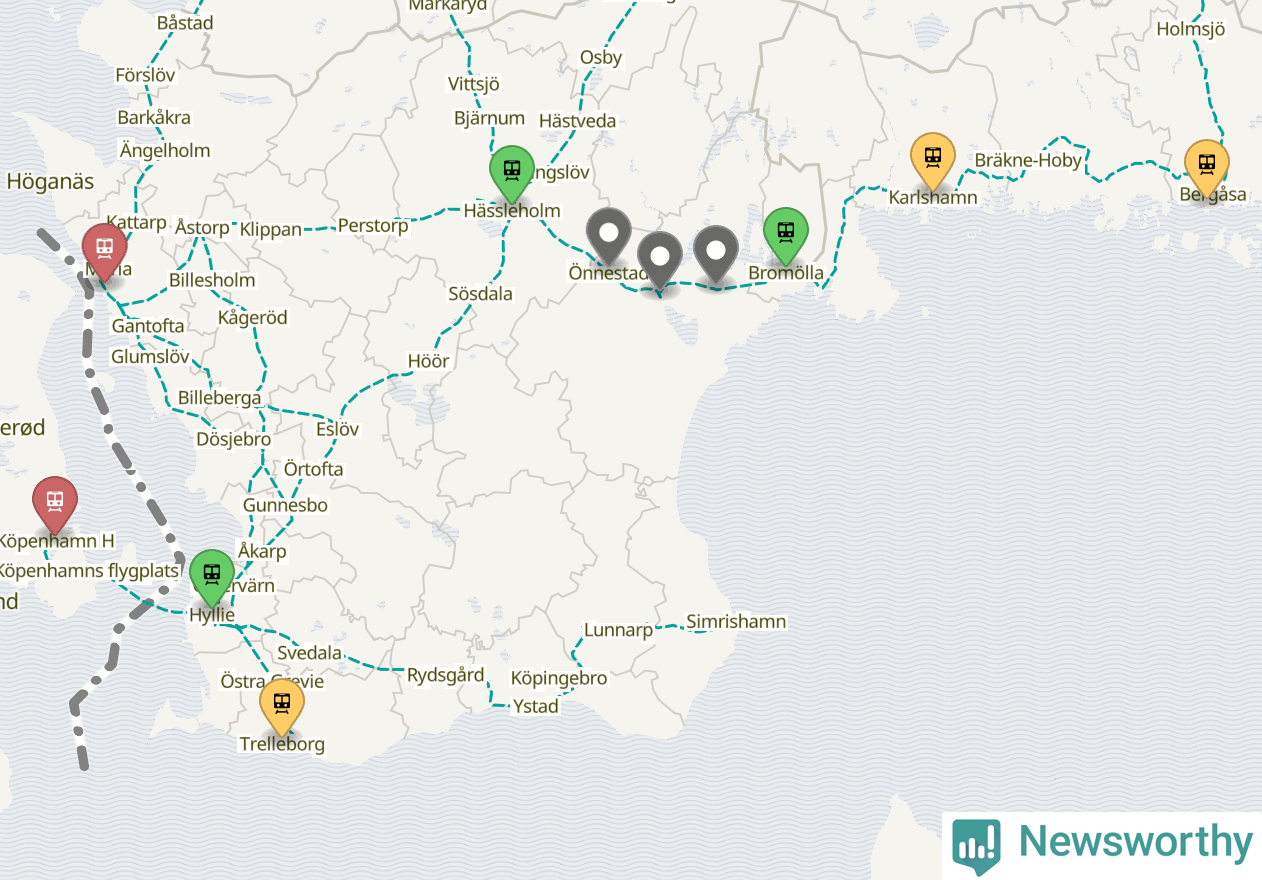Click the Osby station label
This screenshot has height=880, width=1262.
(x=601, y=58)
